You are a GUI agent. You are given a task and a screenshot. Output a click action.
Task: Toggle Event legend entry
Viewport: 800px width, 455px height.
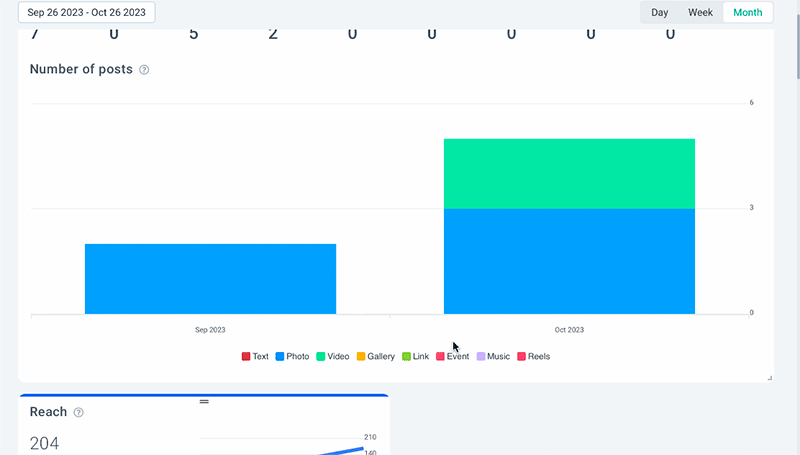coord(452,356)
